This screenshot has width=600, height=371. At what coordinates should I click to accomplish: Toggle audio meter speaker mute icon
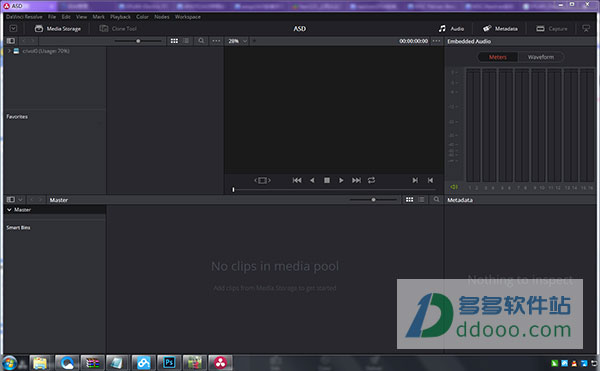click(x=454, y=187)
